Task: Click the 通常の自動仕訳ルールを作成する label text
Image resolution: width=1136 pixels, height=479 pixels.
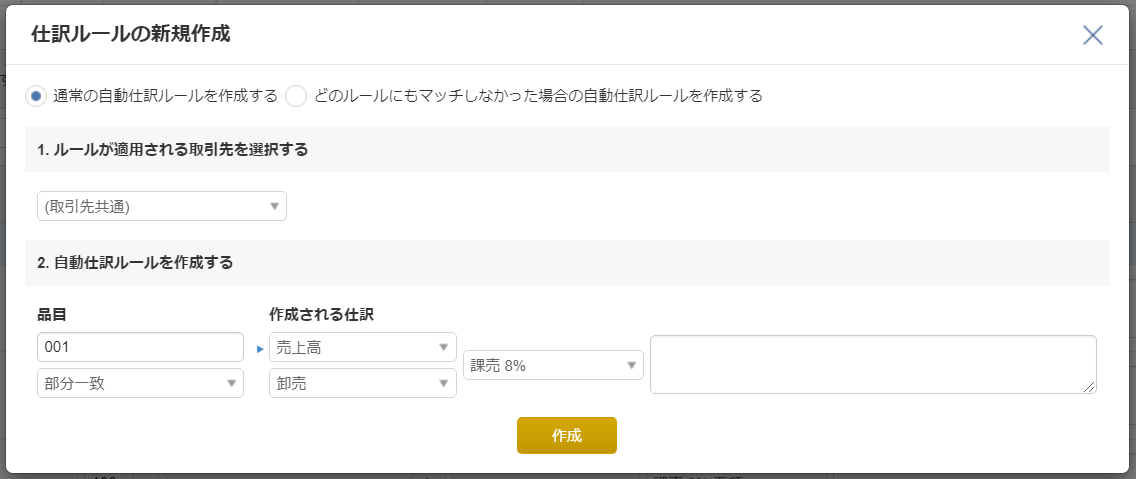Action: (165, 96)
